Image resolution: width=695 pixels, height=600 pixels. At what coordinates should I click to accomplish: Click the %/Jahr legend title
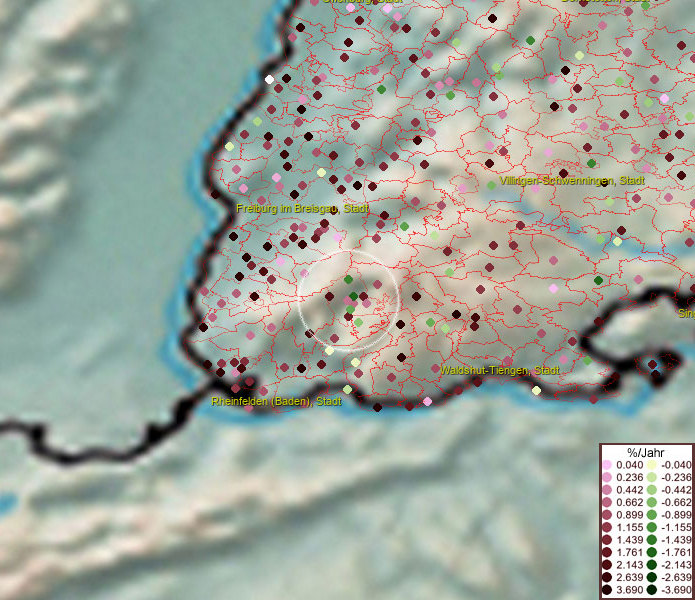(646, 452)
